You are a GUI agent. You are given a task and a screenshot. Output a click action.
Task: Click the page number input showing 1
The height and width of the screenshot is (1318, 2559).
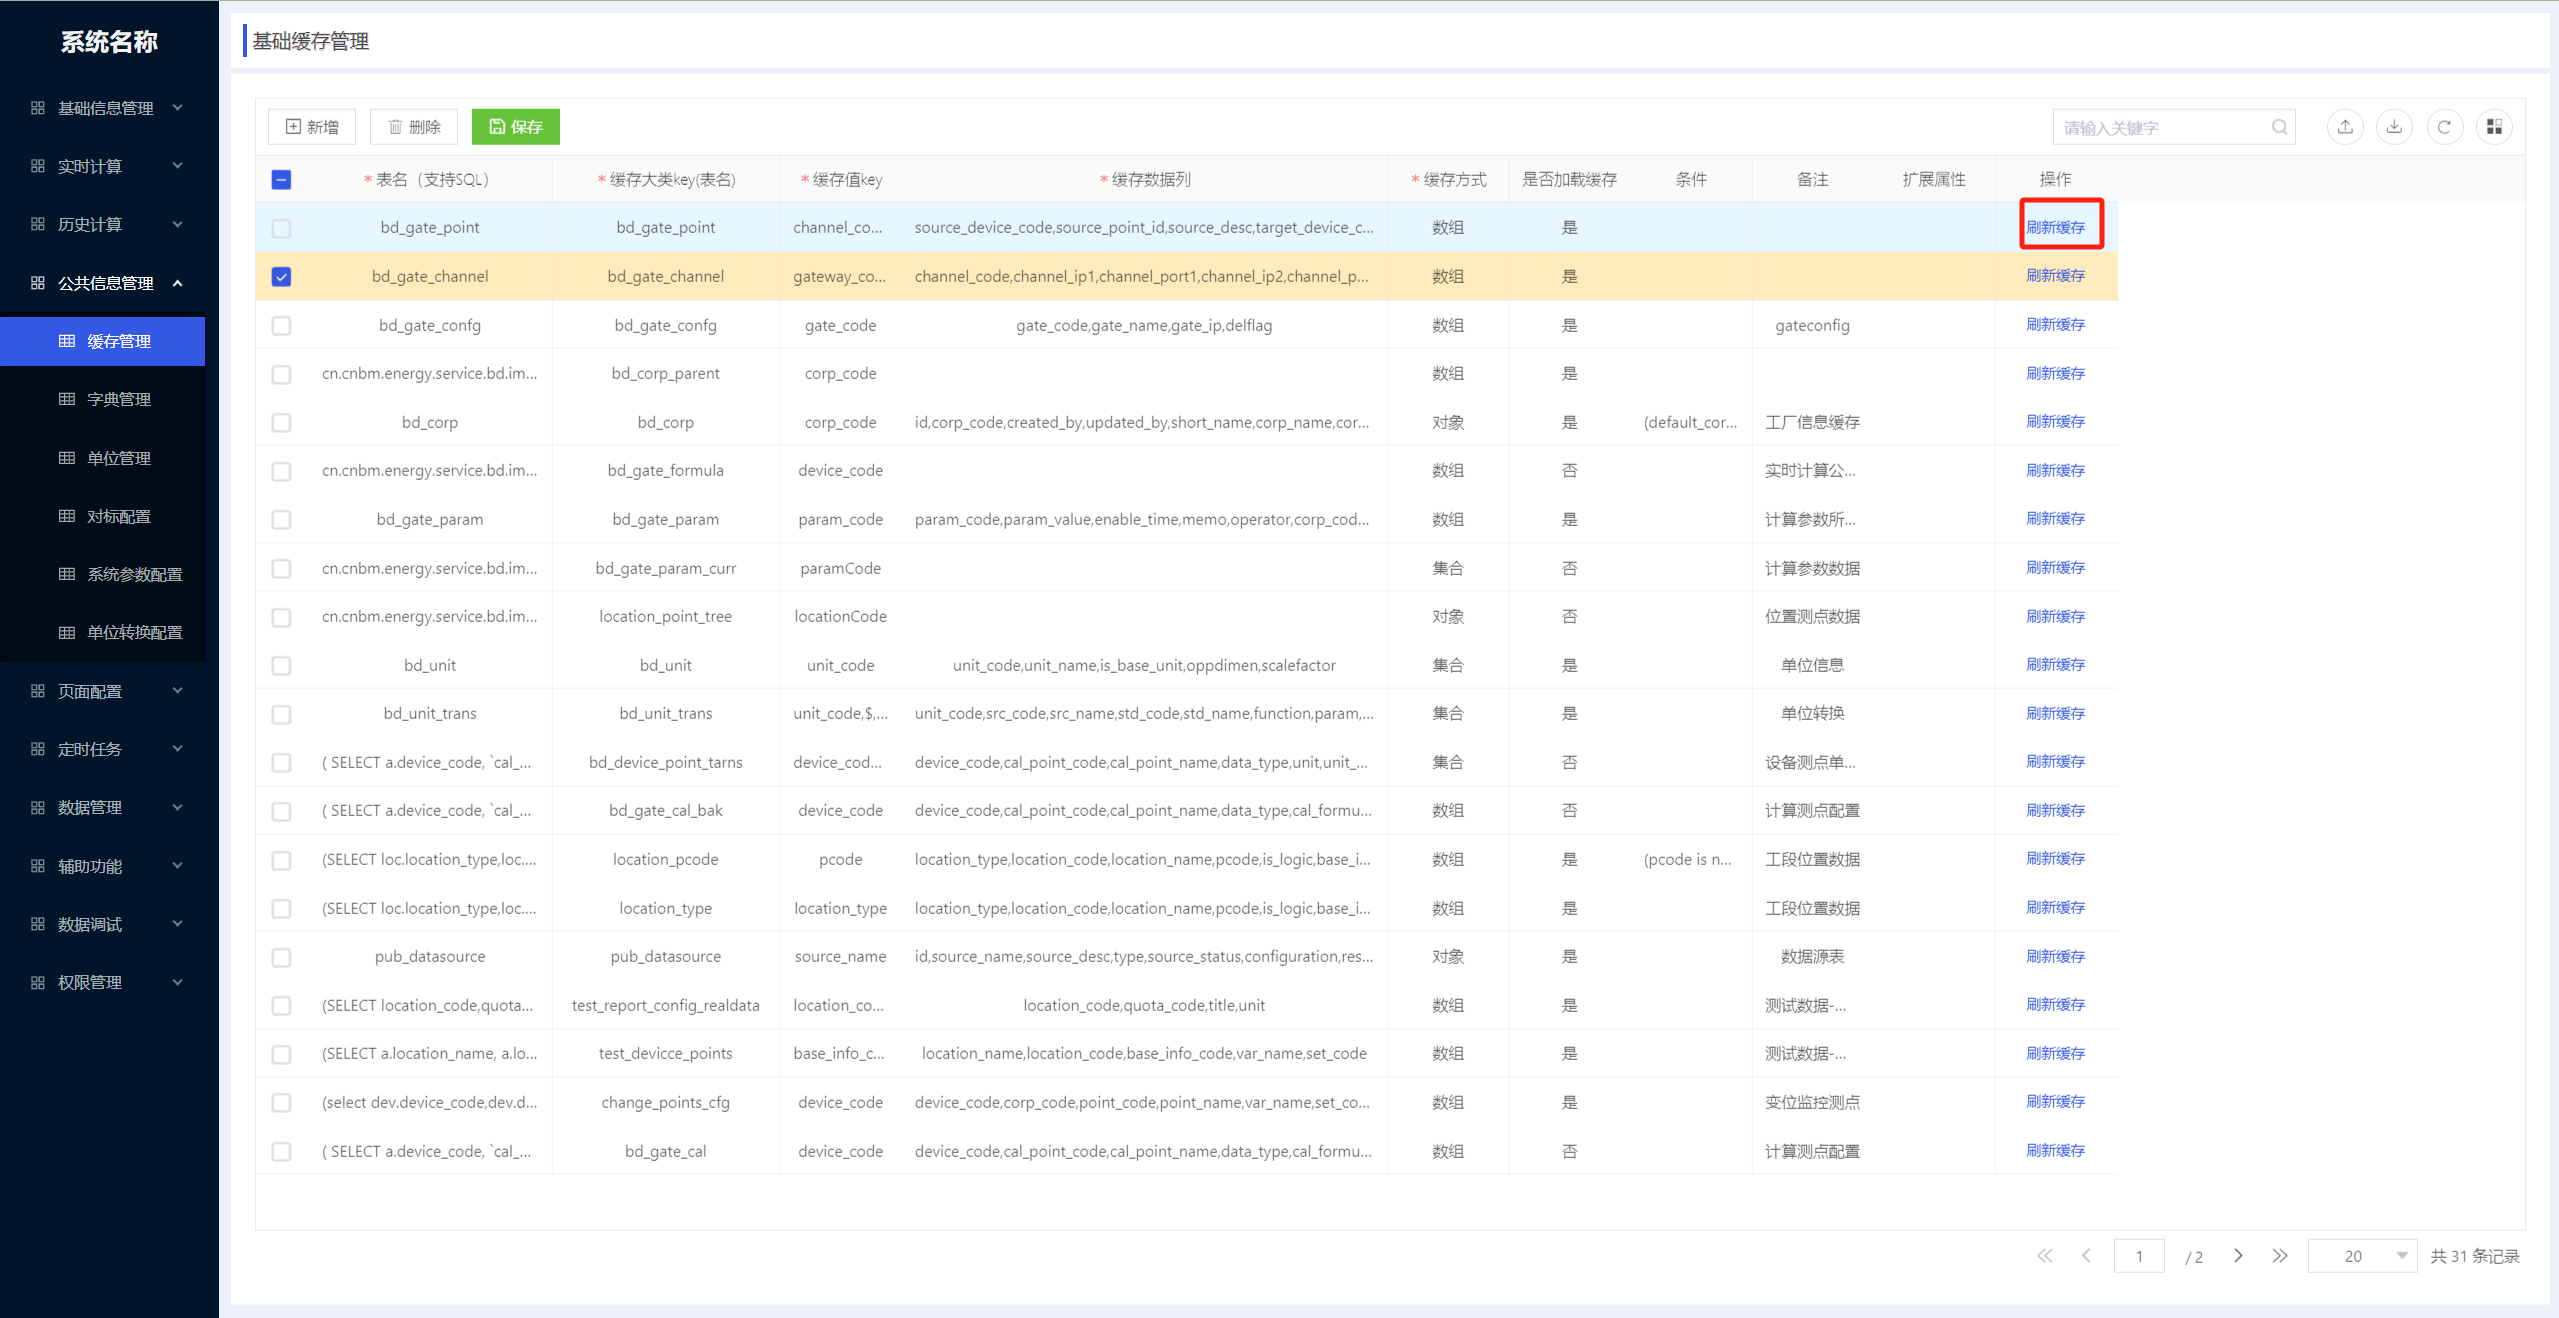2139,1256
